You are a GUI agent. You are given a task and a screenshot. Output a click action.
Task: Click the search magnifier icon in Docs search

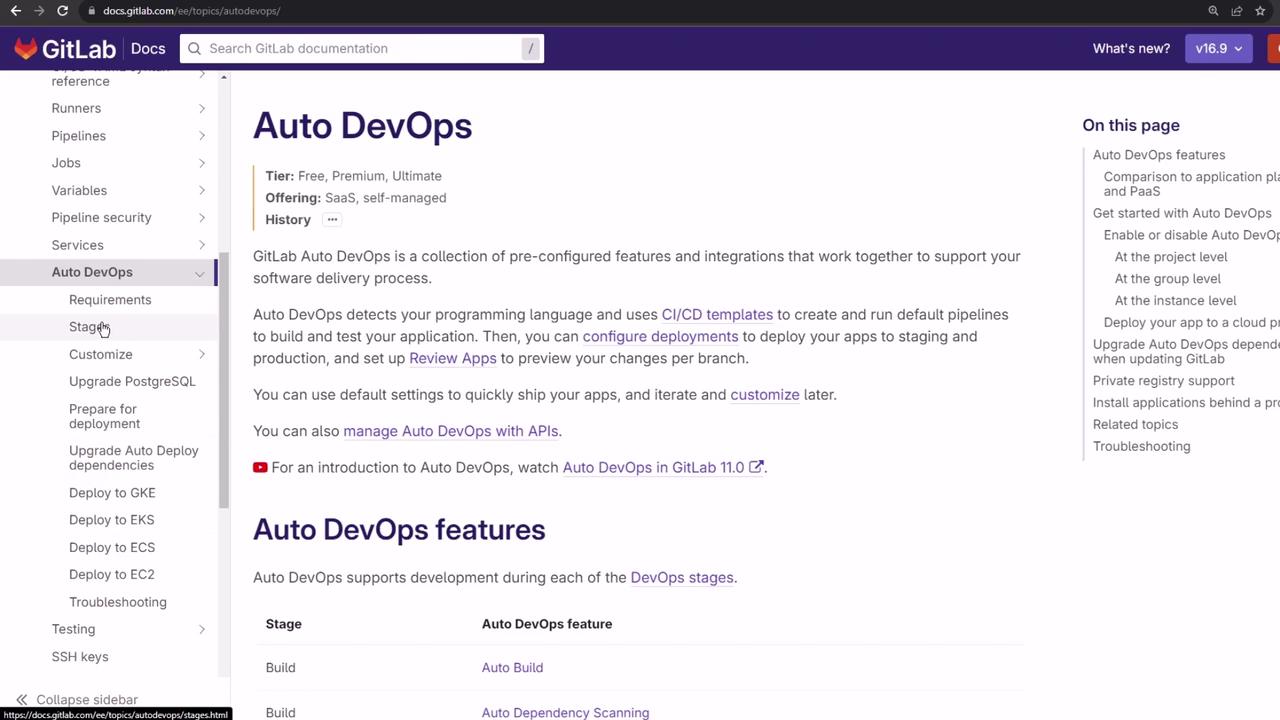coord(195,49)
